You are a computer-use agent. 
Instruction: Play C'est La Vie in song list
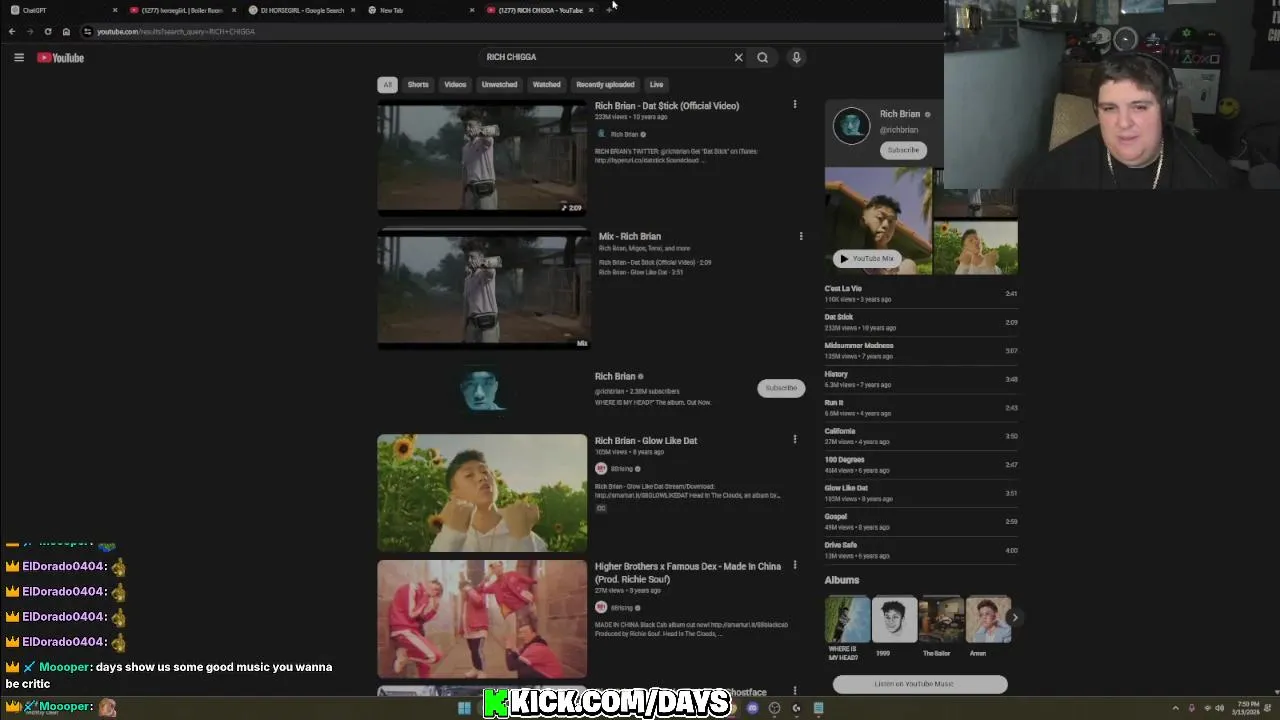coord(920,294)
